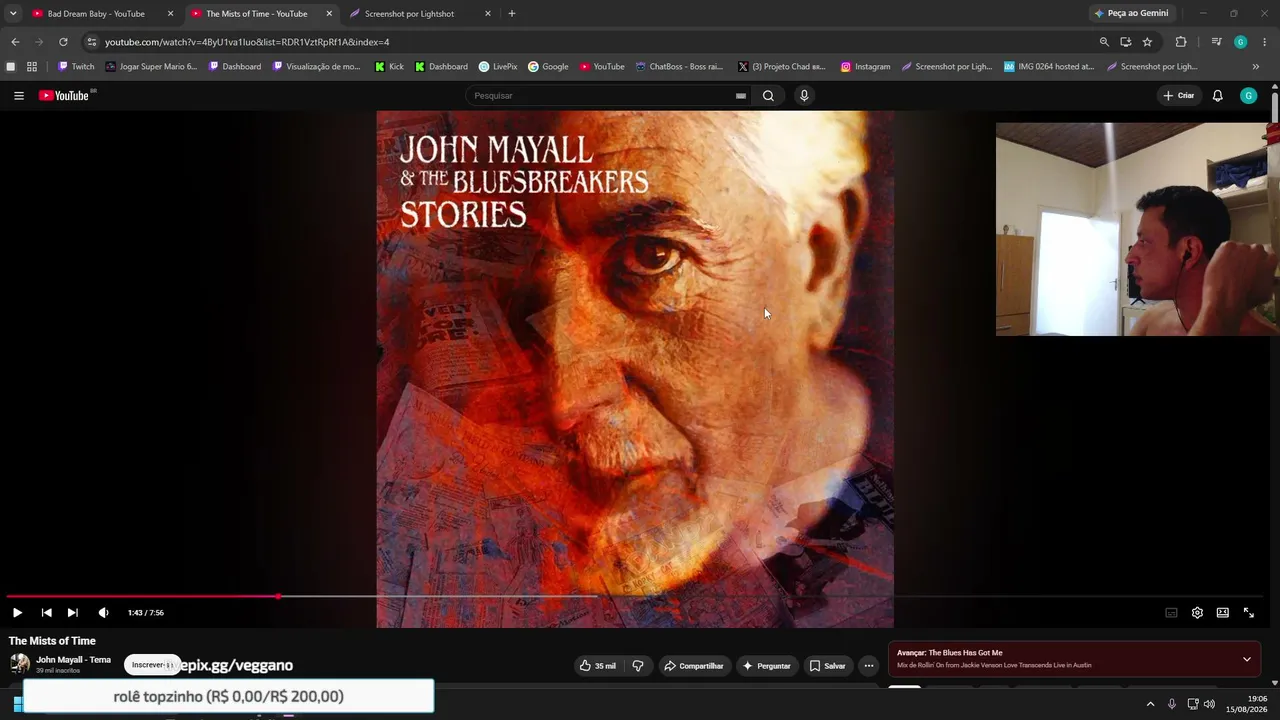
Task: Click the Perguntar ask button
Action: click(x=767, y=666)
